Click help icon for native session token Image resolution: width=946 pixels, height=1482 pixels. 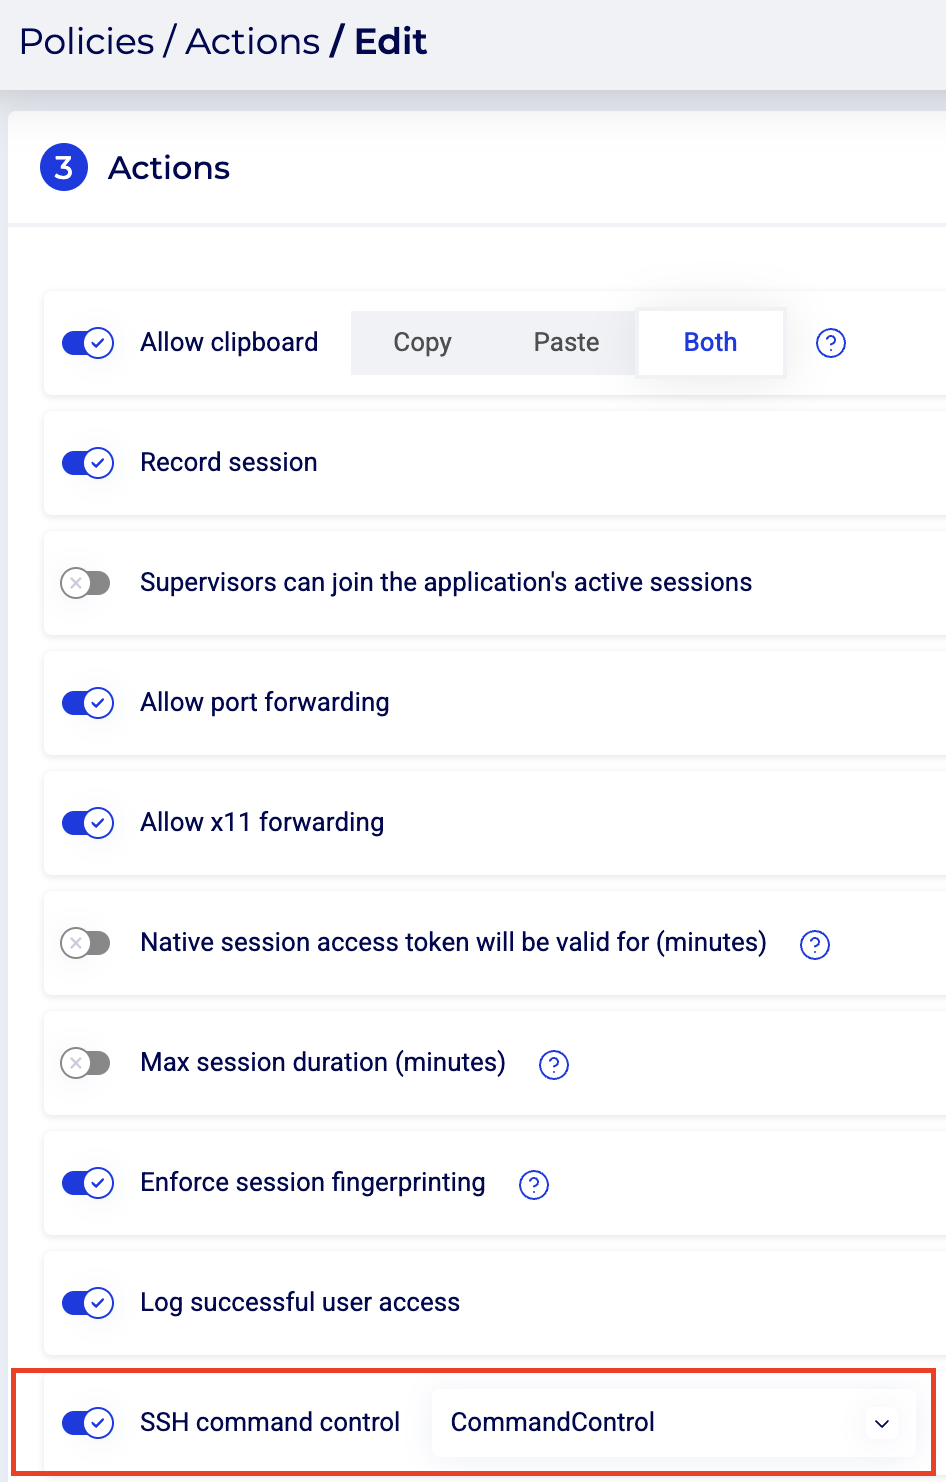[815, 944]
